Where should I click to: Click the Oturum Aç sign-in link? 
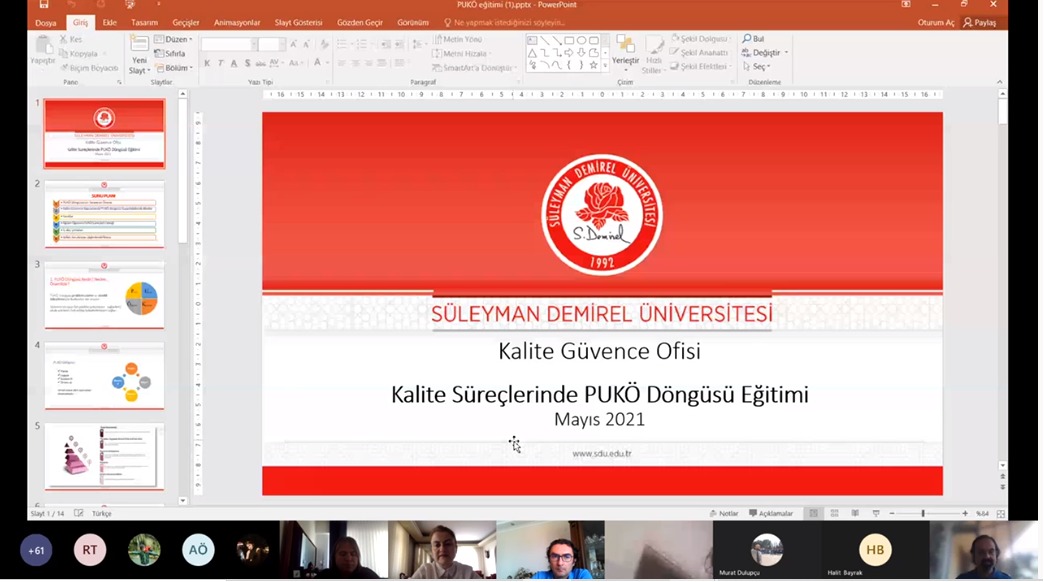pyautogui.click(x=936, y=22)
